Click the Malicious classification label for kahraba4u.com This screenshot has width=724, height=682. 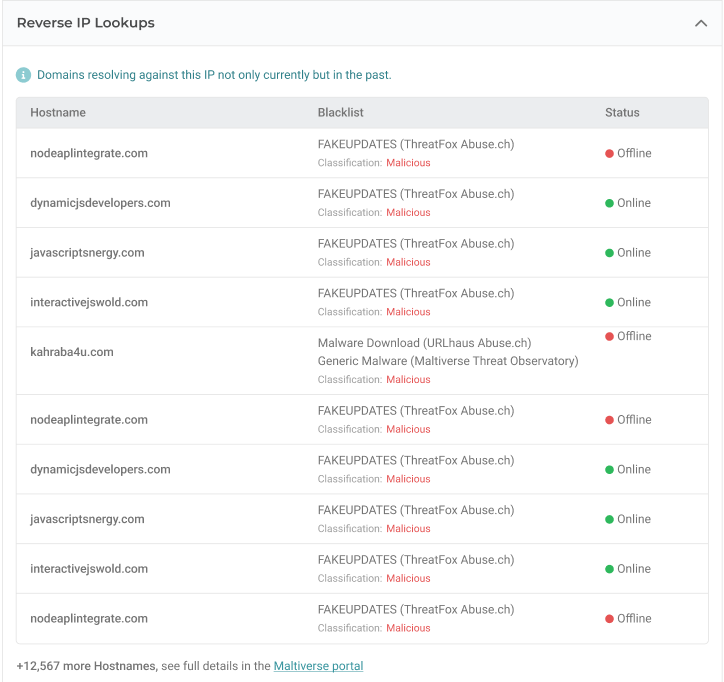point(408,380)
